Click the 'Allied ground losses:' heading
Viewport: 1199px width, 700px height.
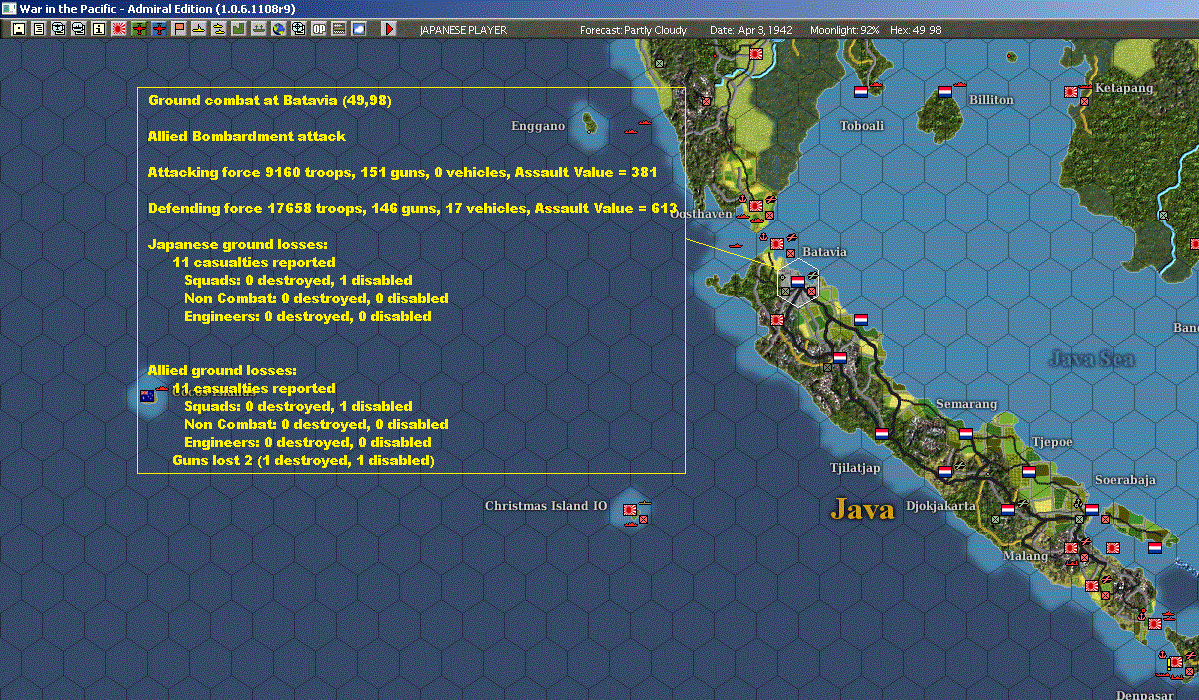pos(222,370)
